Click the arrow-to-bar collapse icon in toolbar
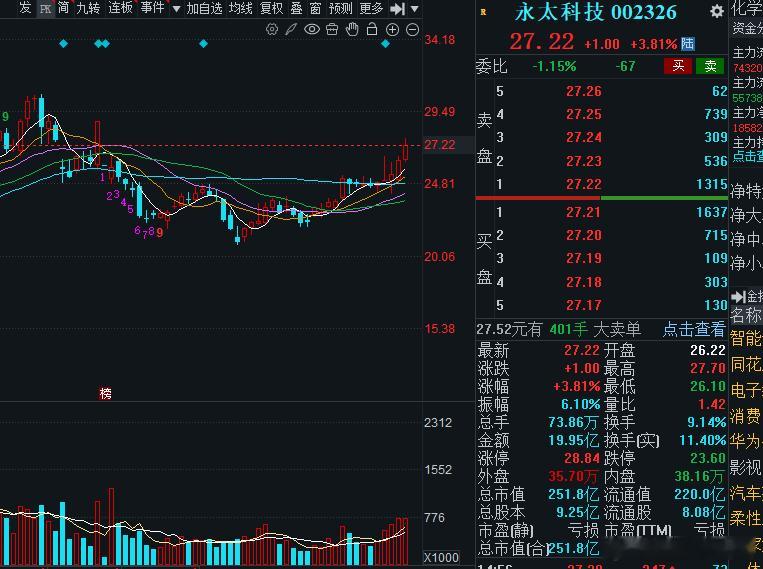763x569 pixels. [x=398, y=8]
